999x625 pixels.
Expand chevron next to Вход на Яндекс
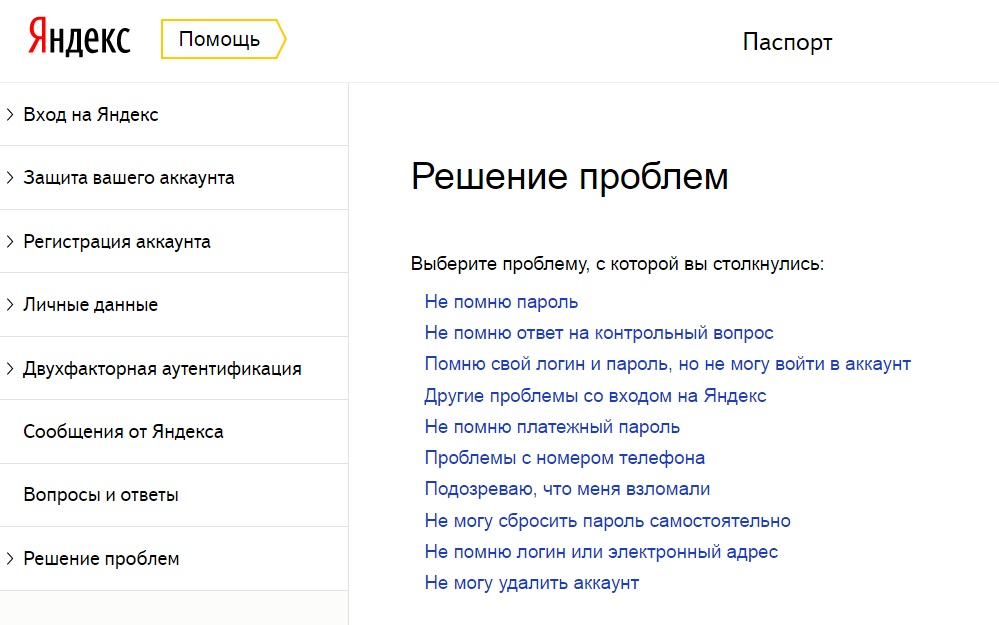coord(10,115)
